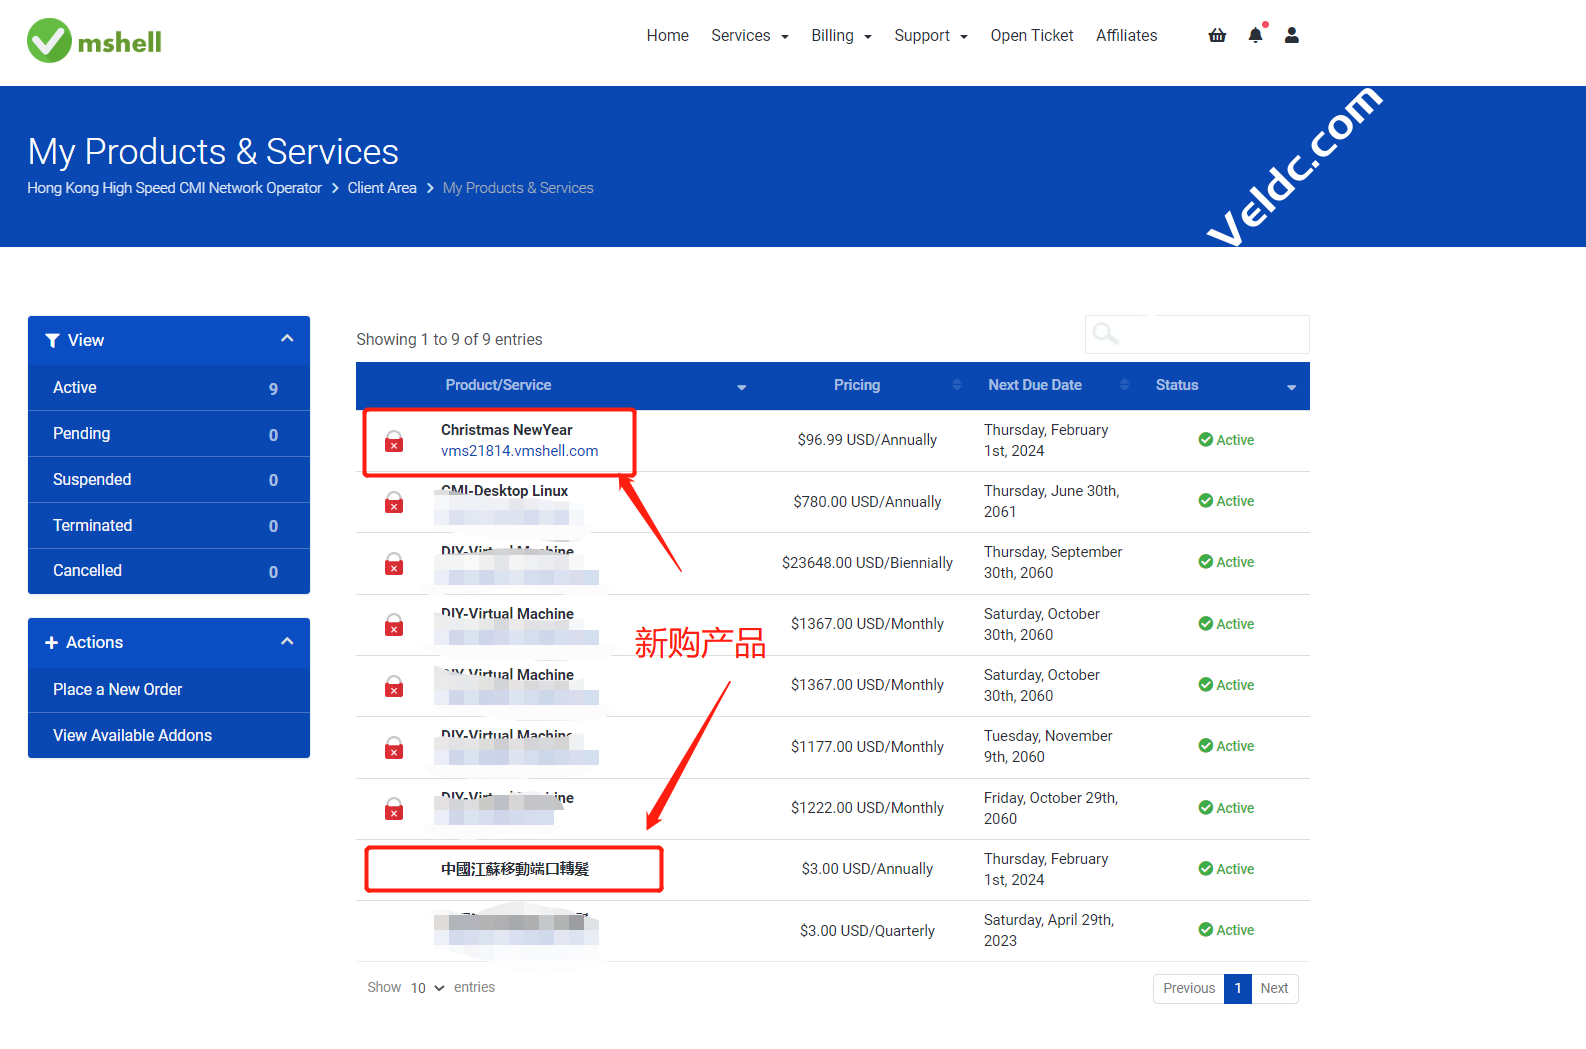Open the Billing dropdown menu
Screen dimensions: 1586x1049
pyautogui.click(x=841, y=36)
